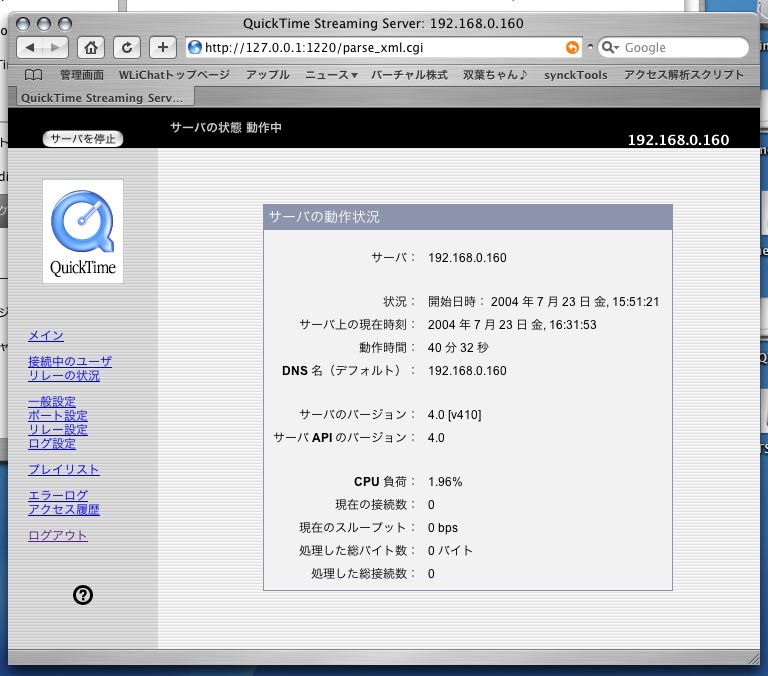Click the 4.0 [v410] server version value
This screenshot has width=768, height=676.
[x=455, y=415]
